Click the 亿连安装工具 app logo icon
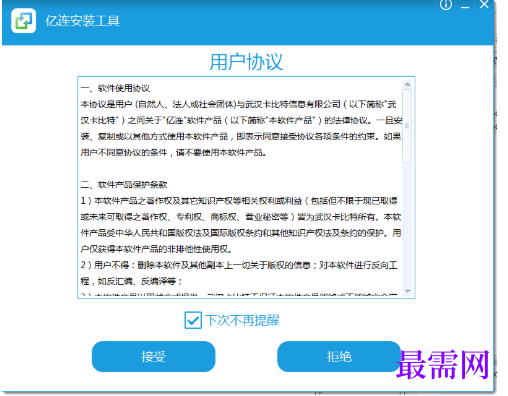Viewport: 508px width, 396px height. (x=23, y=21)
